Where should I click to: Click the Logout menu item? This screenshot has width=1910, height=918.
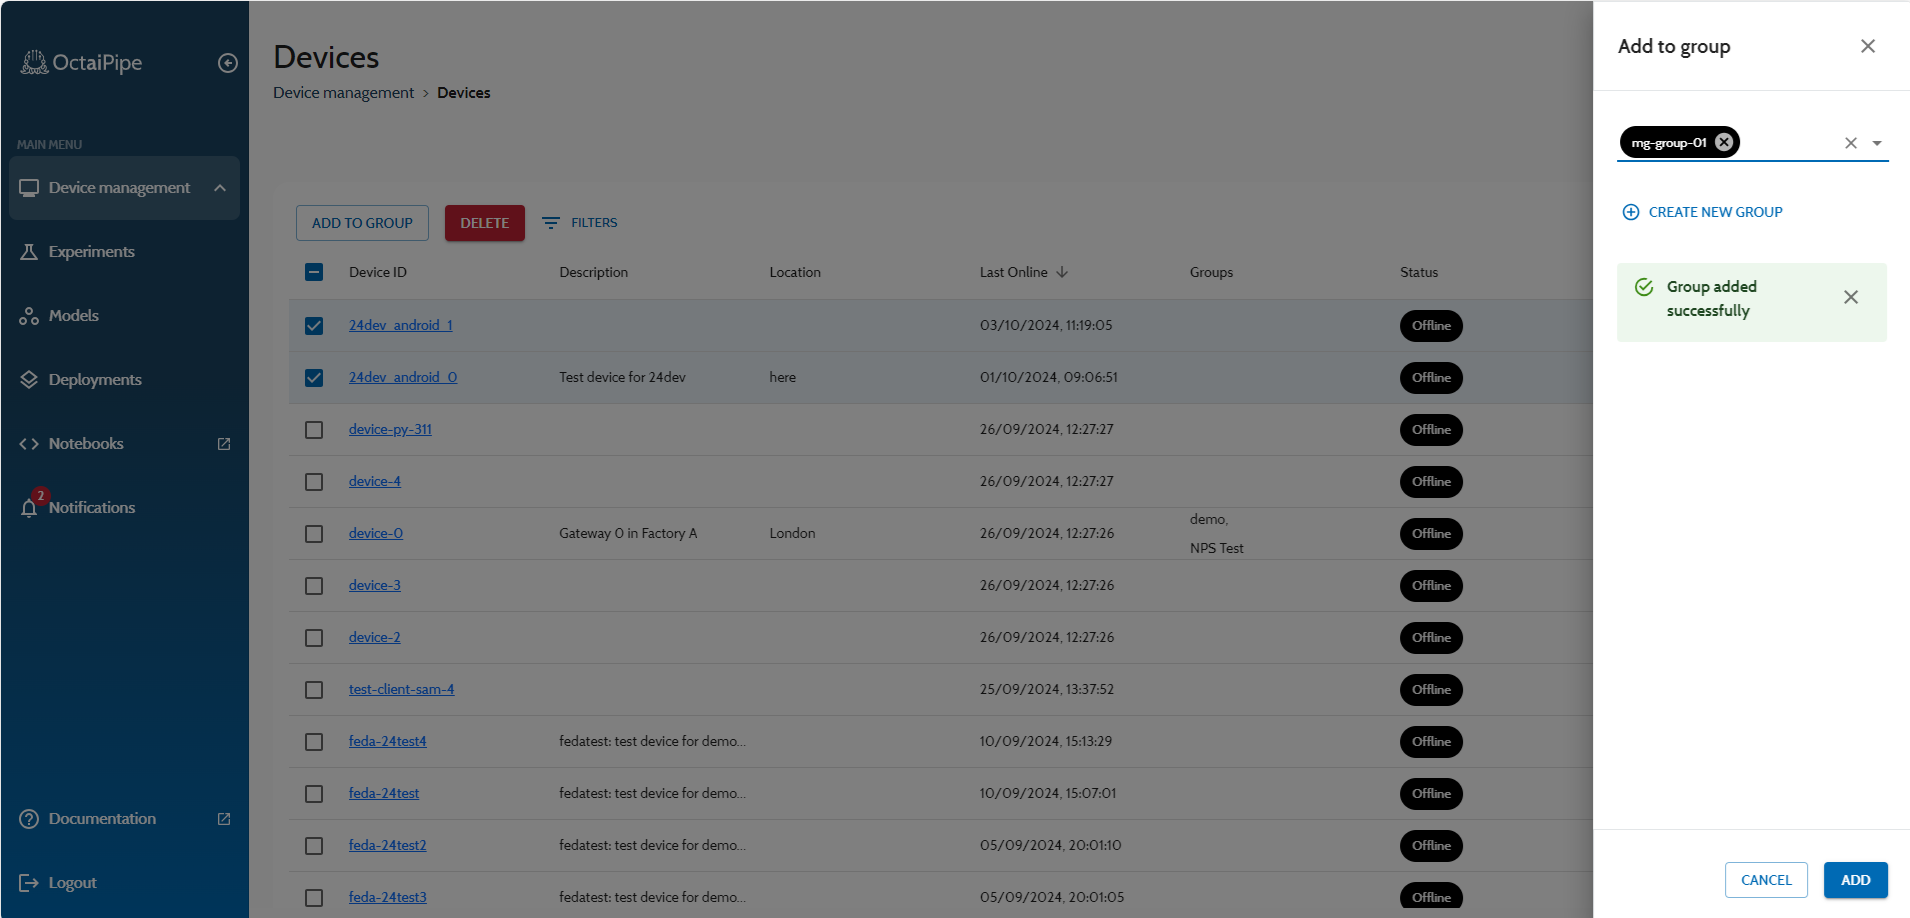(124, 883)
